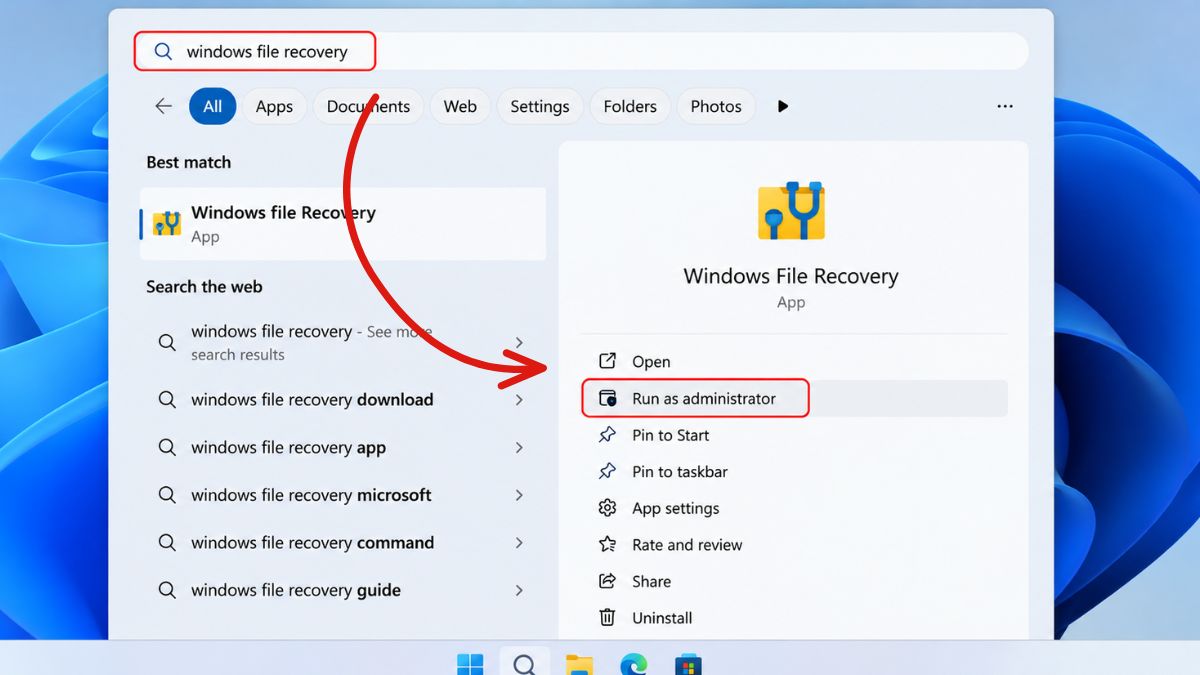Click the Search icon on the taskbar
The width and height of the screenshot is (1200, 675).
524,663
